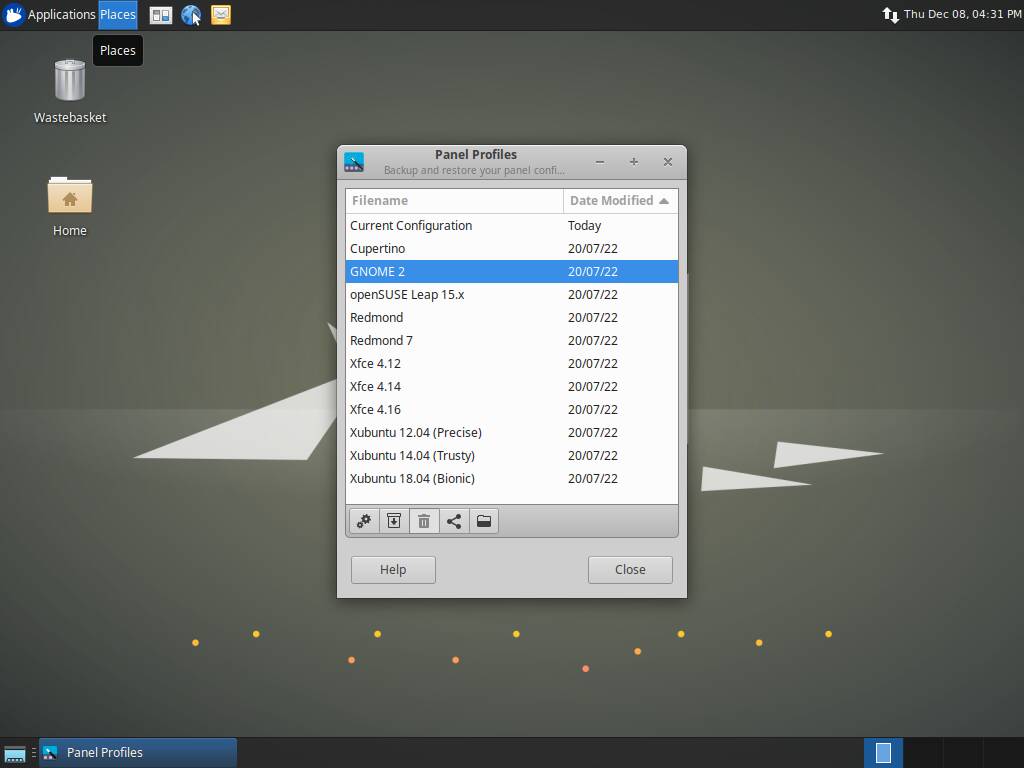The width and height of the screenshot is (1024, 768).
Task: Launch the mail reader envelope icon
Action: [221, 14]
